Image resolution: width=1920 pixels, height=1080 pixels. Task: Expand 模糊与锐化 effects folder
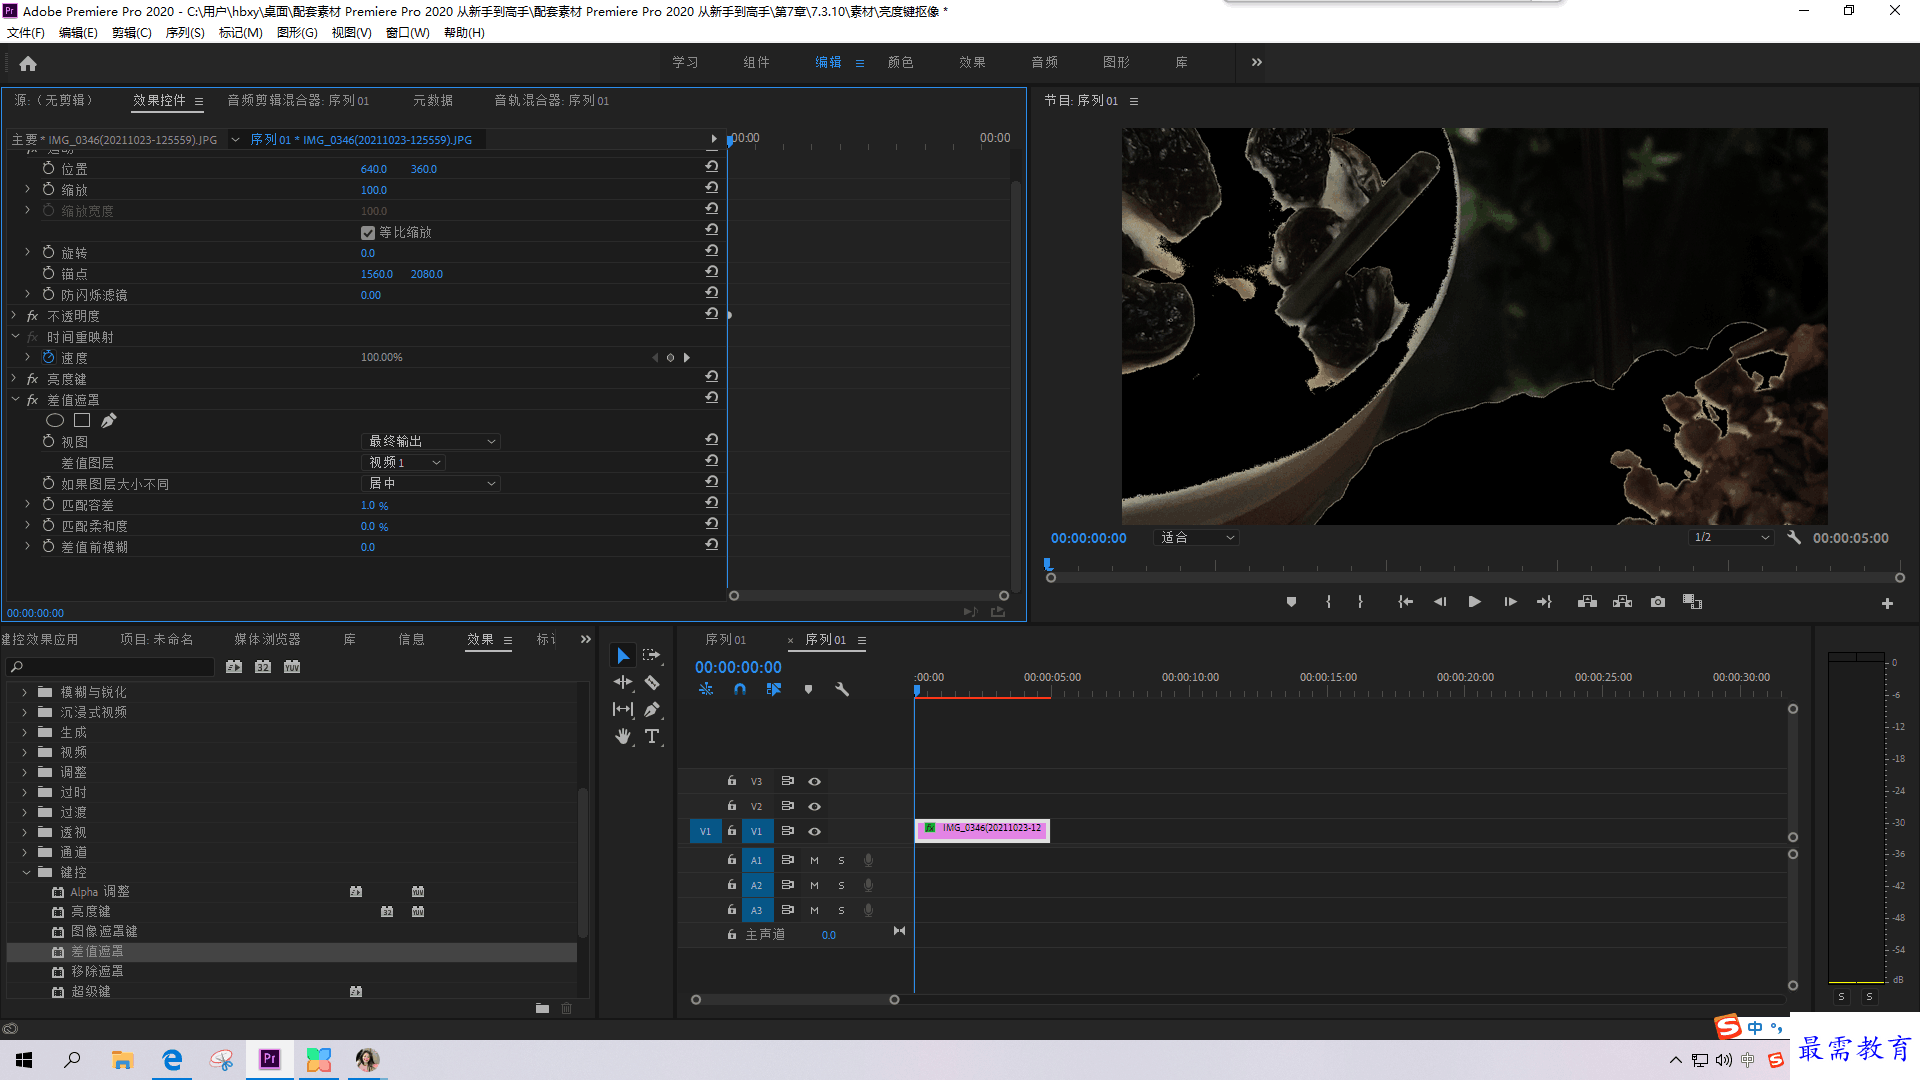25,692
